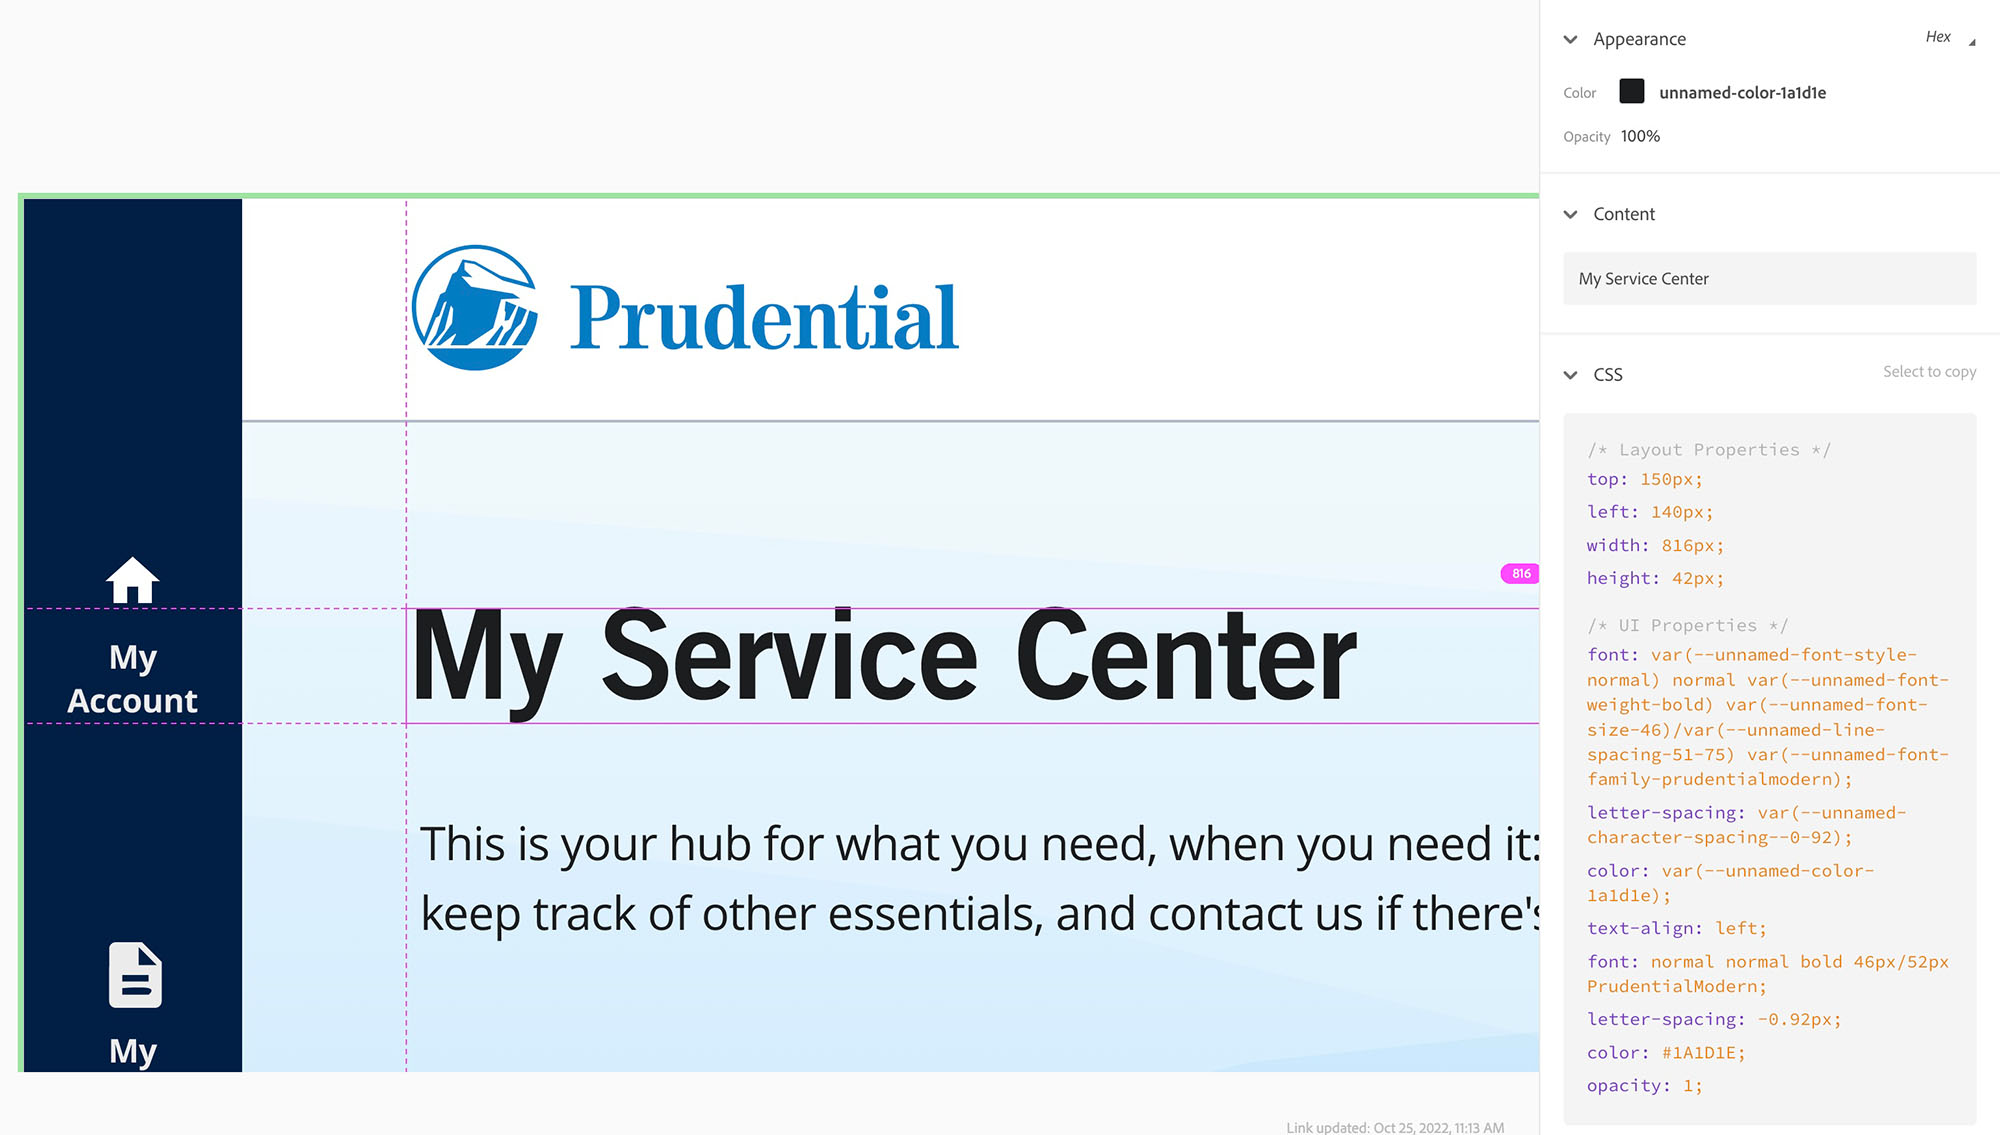The width and height of the screenshot is (2000, 1135).
Task: Select the My Service Center input field
Action: pos(1769,278)
